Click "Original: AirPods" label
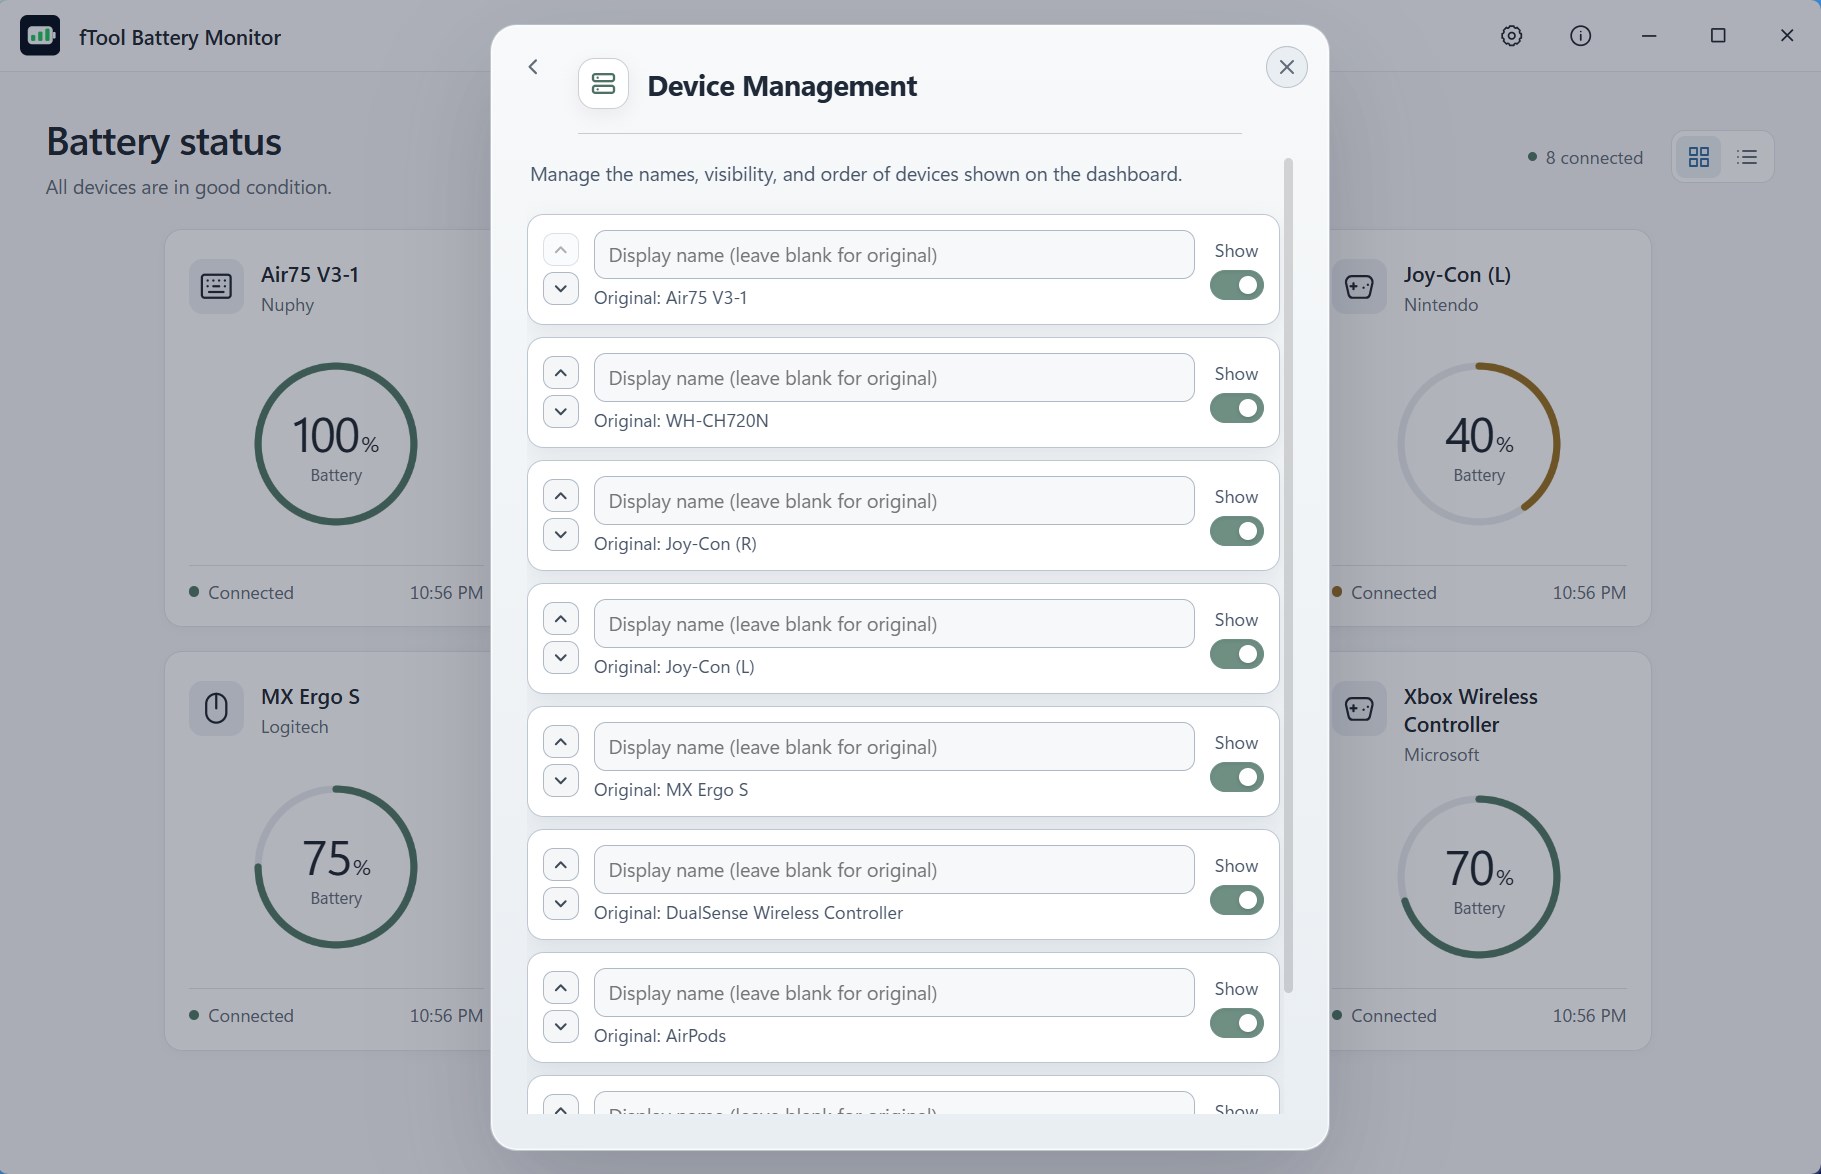Screen dimensions: 1821x1174 (x=660, y=1036)
